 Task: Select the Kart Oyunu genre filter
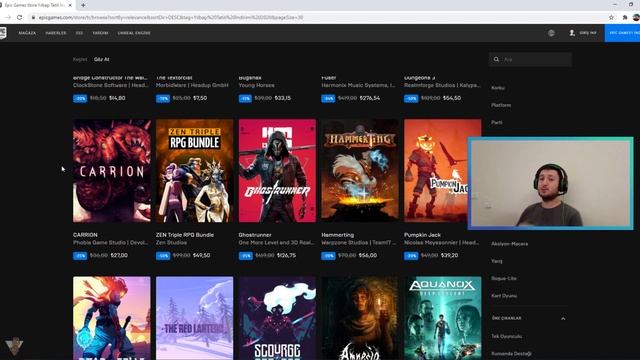pyautogui.click(x=504, y=296)
